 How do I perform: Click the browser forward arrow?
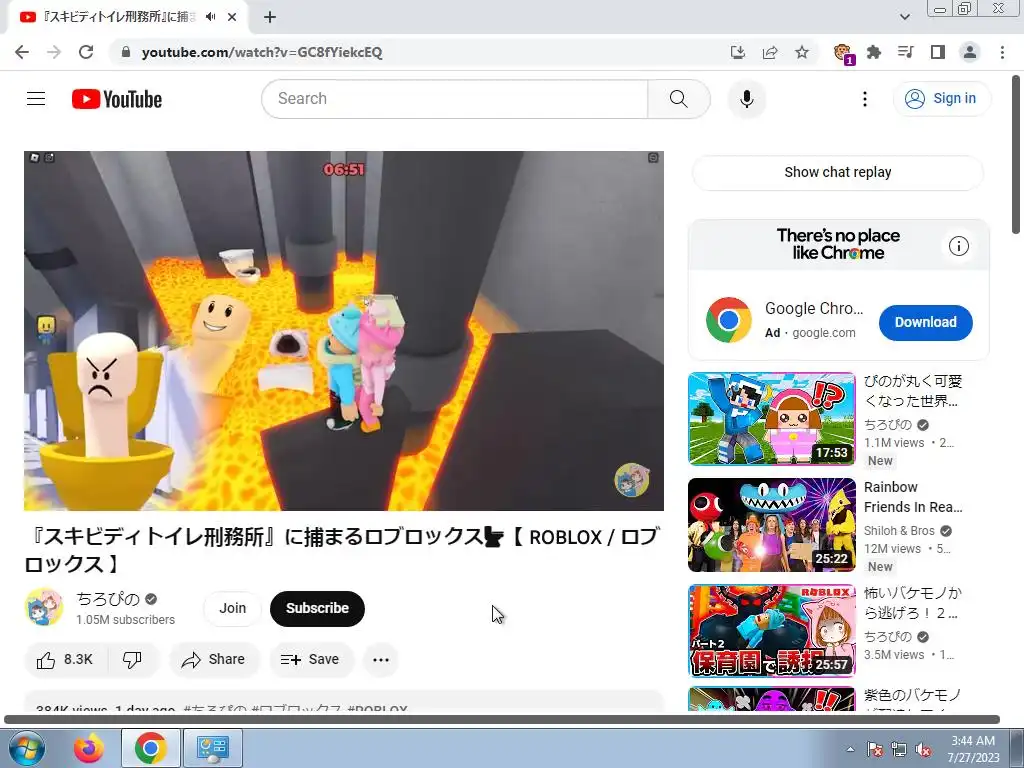tap(54, 52)
